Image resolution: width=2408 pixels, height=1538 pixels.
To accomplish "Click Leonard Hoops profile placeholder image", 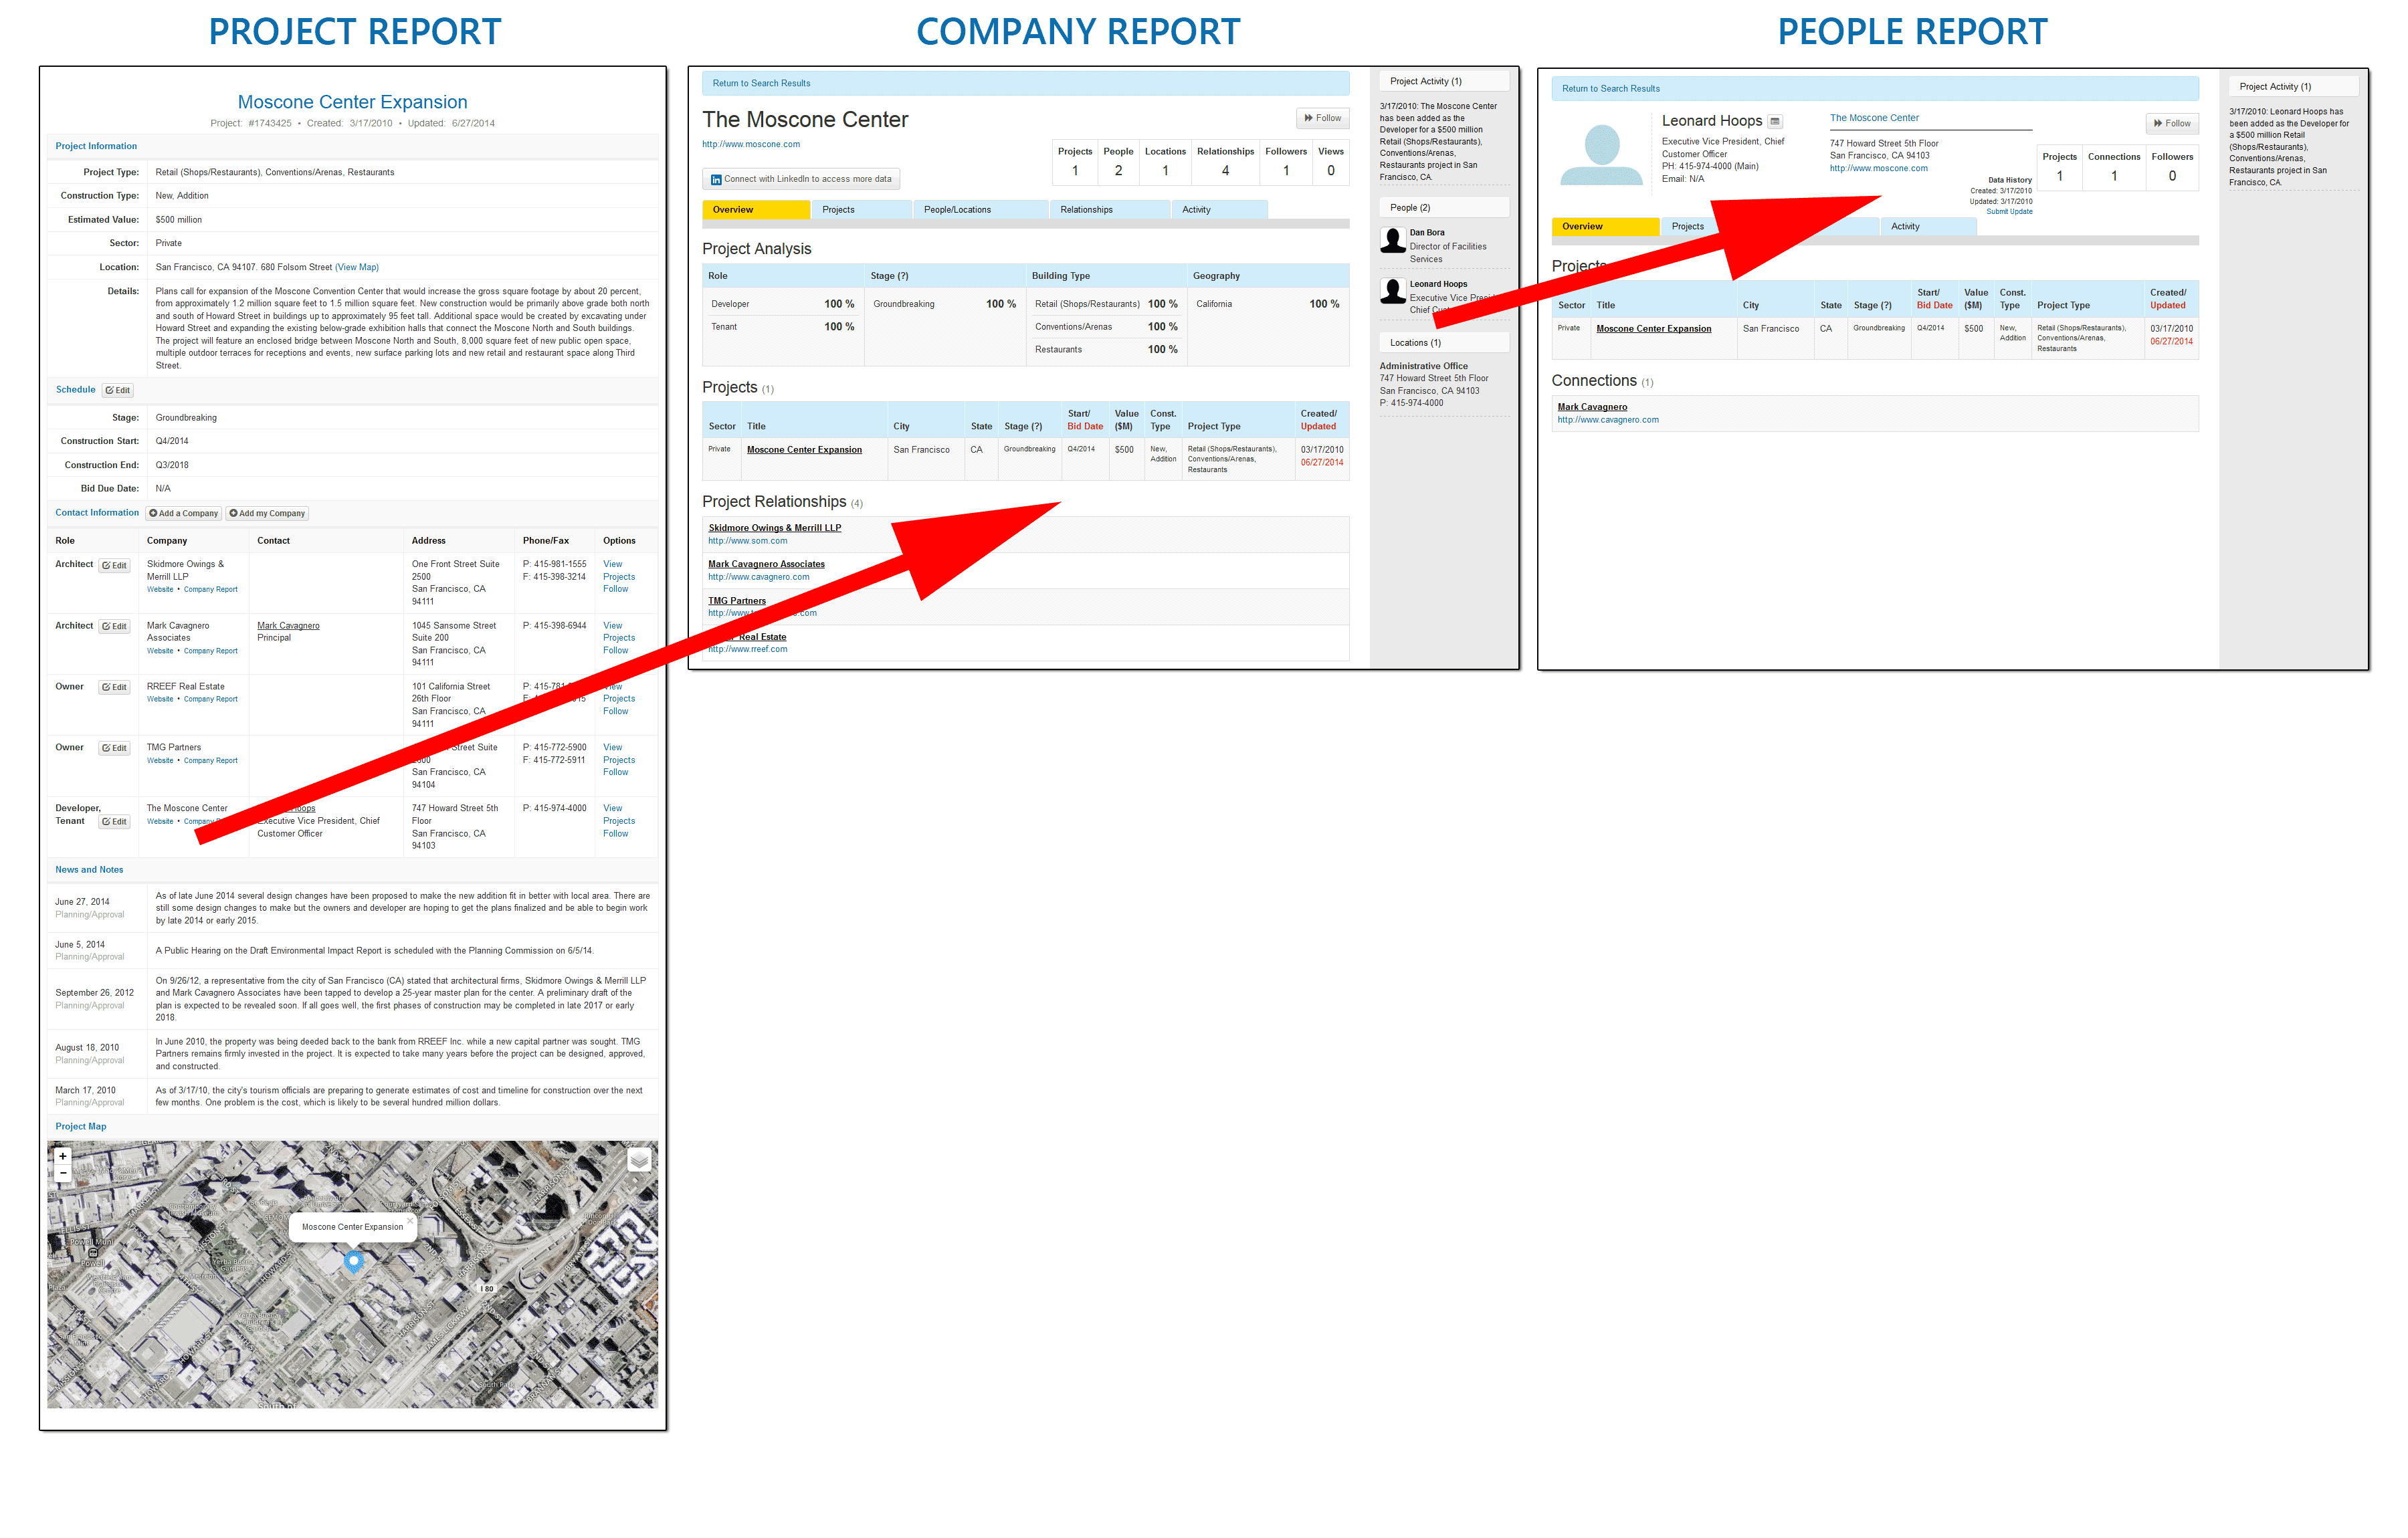I will pyautogui.click(x=1602, y=155).
